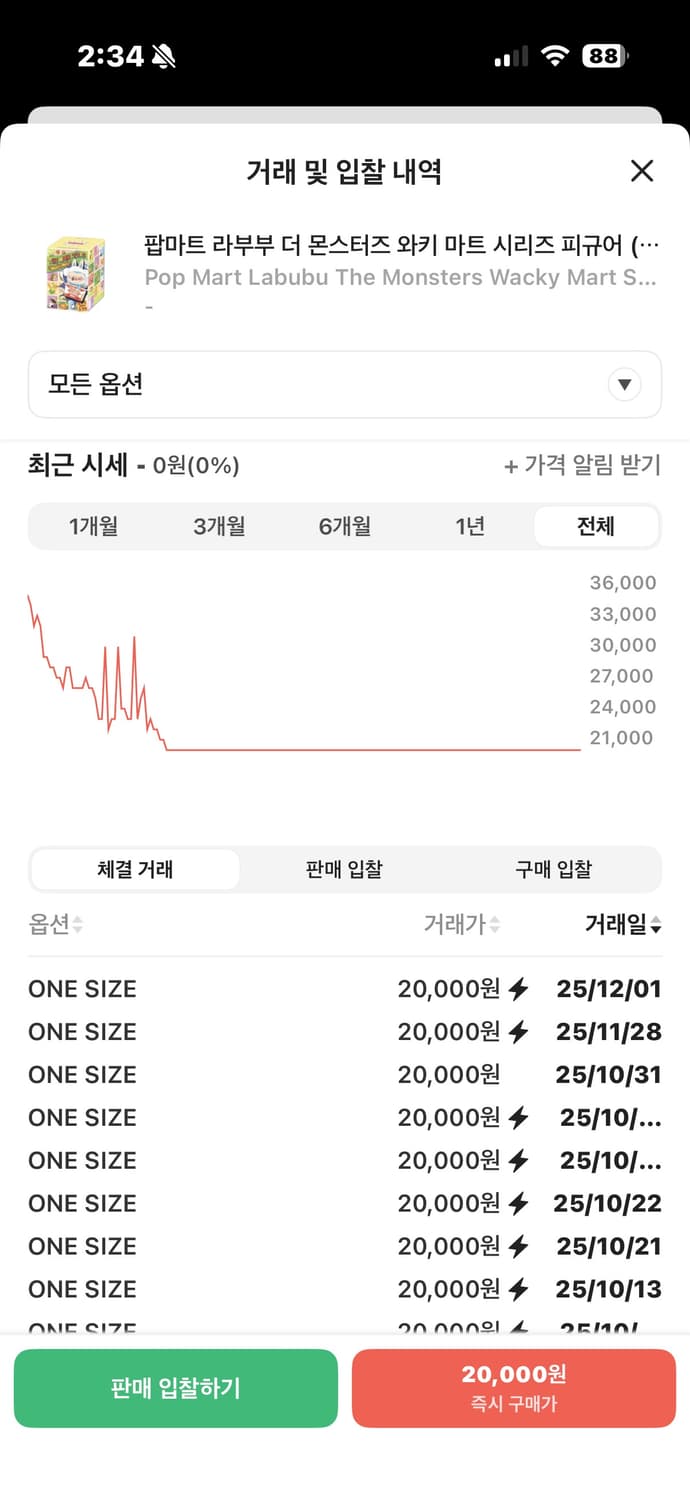Tap the + 가격 알림 받기 price alert icon

tap(583, 466)
